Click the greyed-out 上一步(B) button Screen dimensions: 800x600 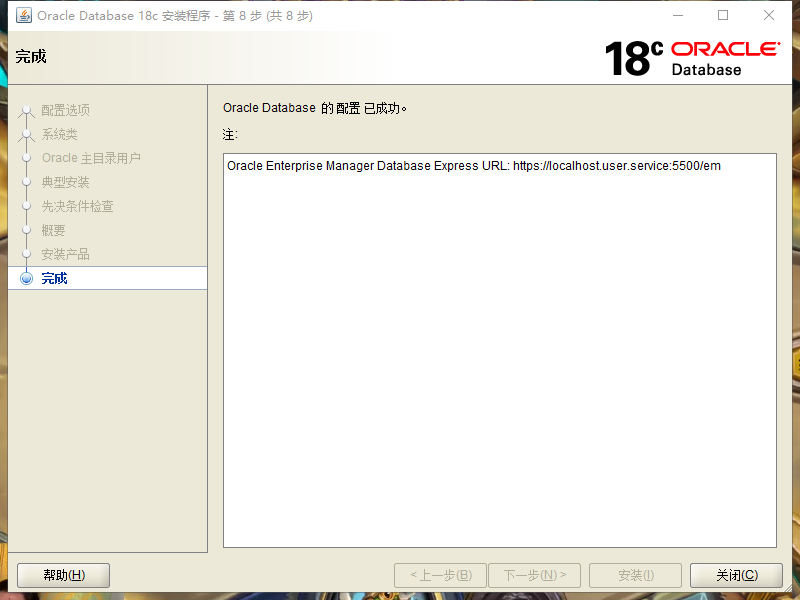440,576
